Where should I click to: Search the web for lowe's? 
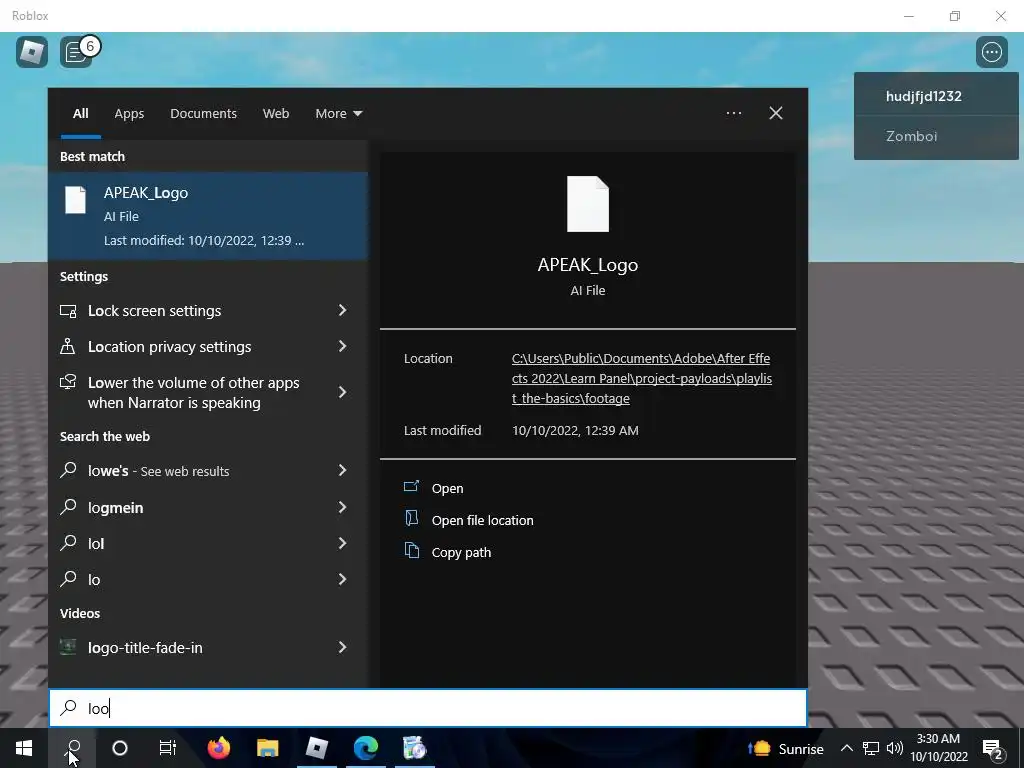pyautogui.click(x=195, y=471)
